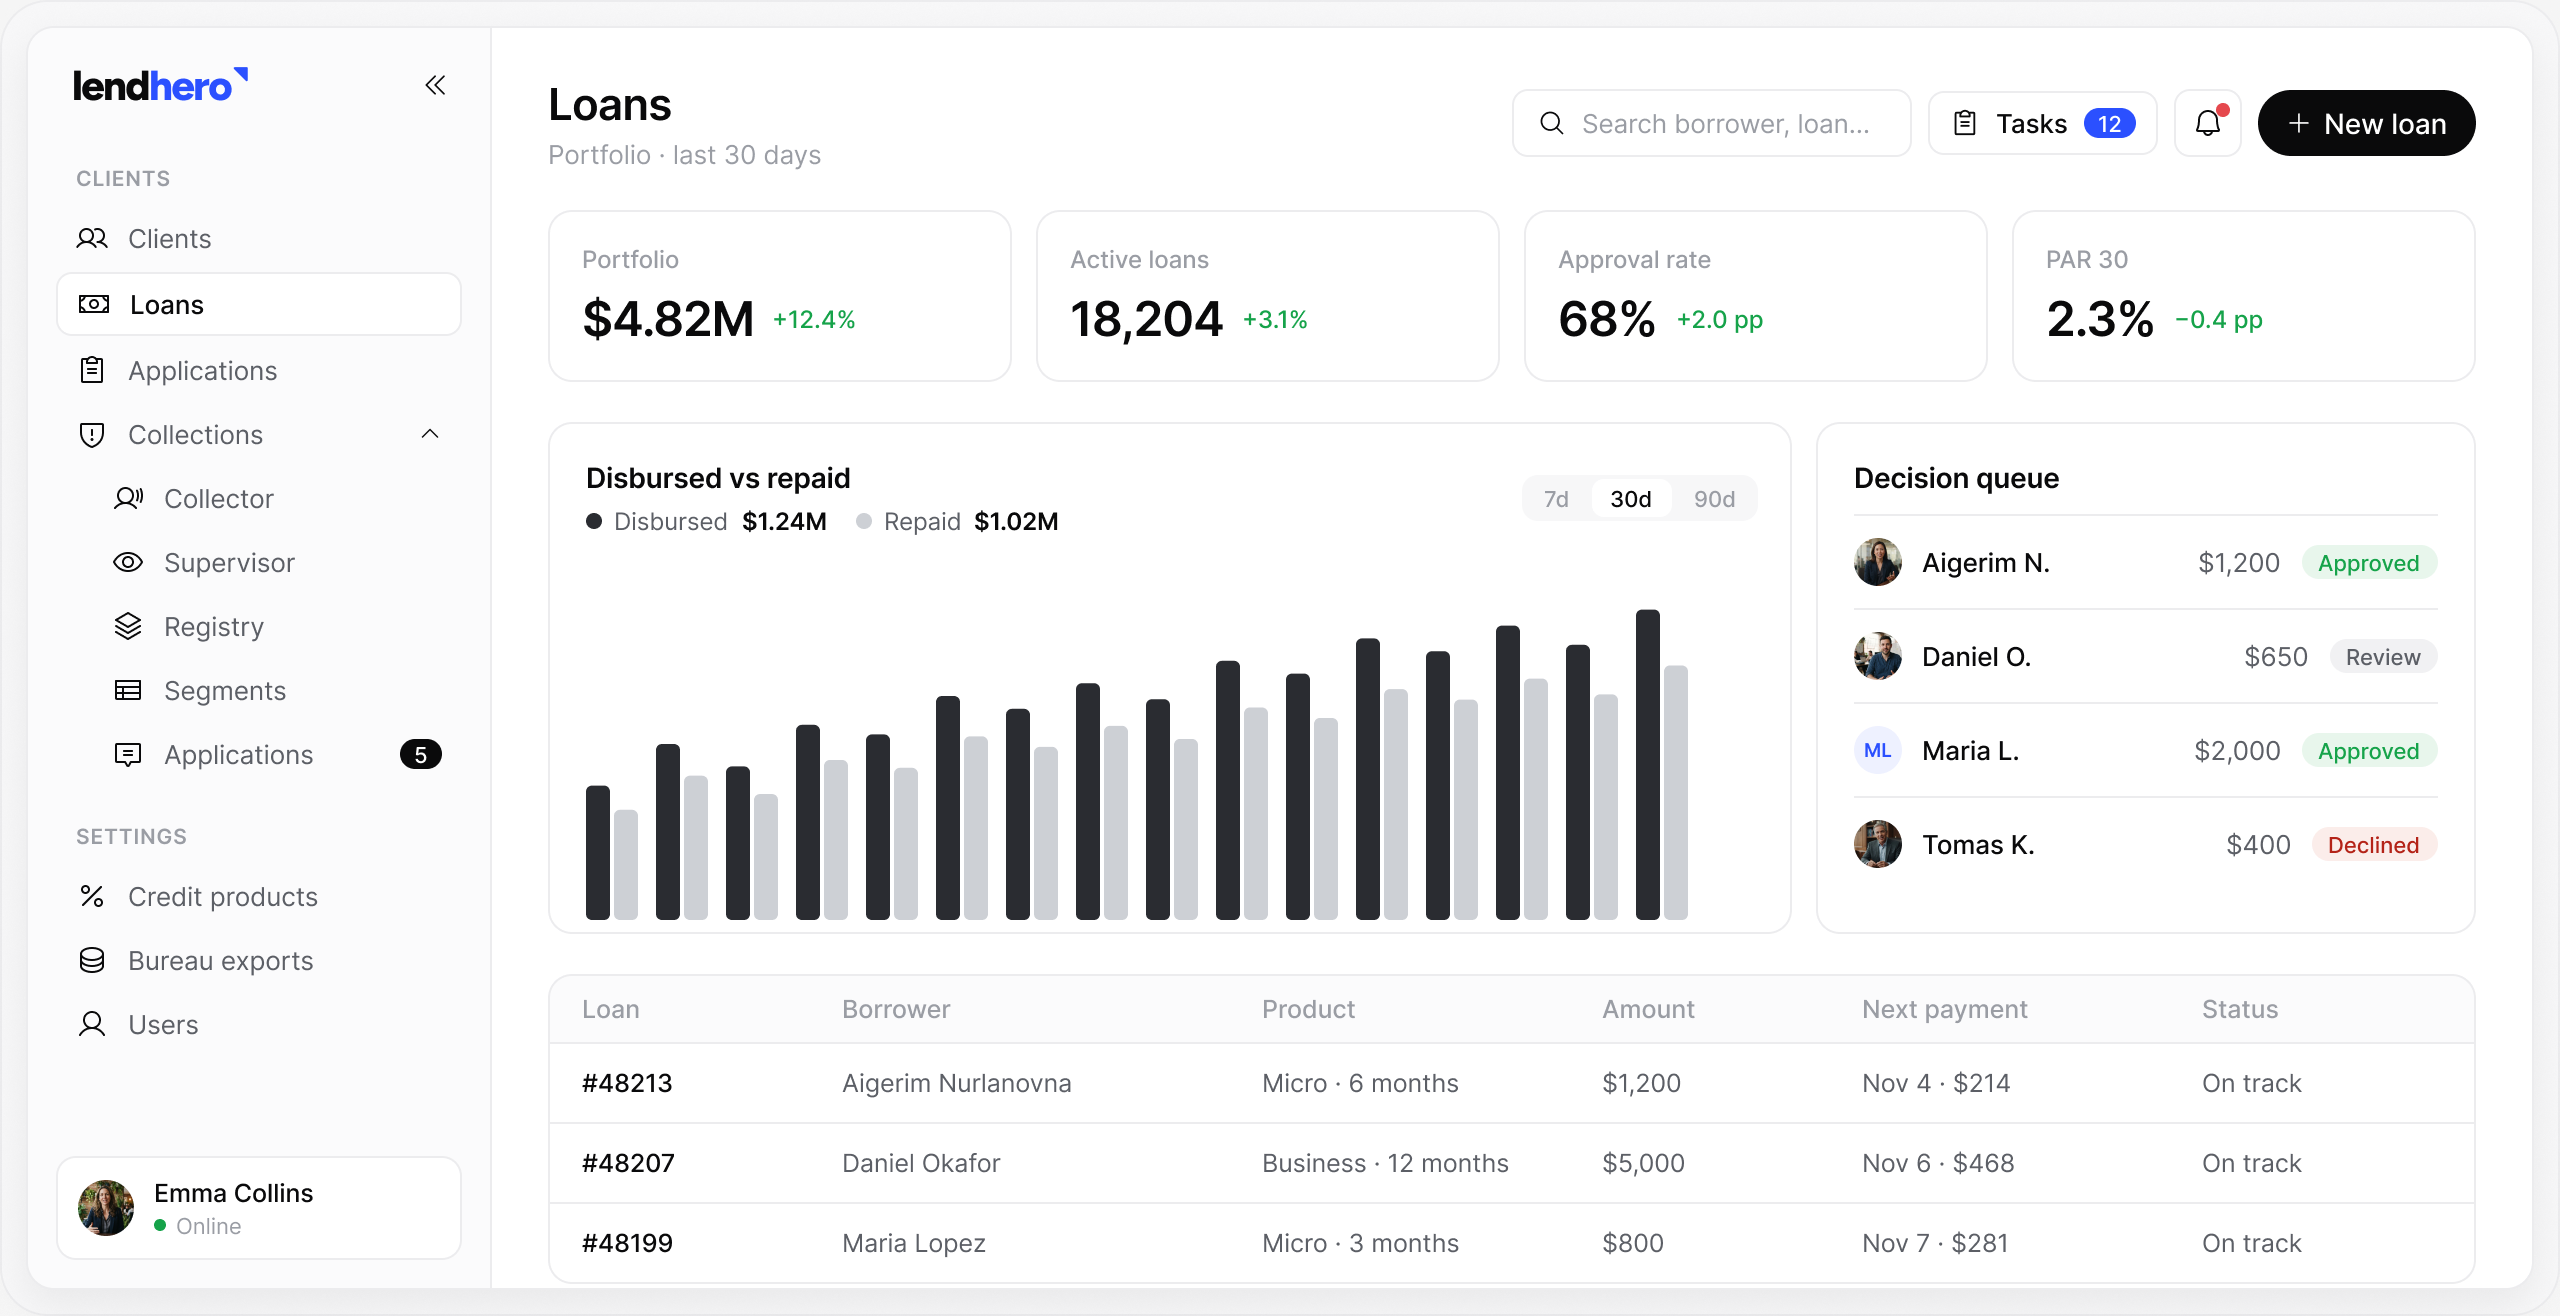Click the Supervisor eye icon
Image resolution: width=2560 pixels, height=1316 pixels.
tap(128, 562)
